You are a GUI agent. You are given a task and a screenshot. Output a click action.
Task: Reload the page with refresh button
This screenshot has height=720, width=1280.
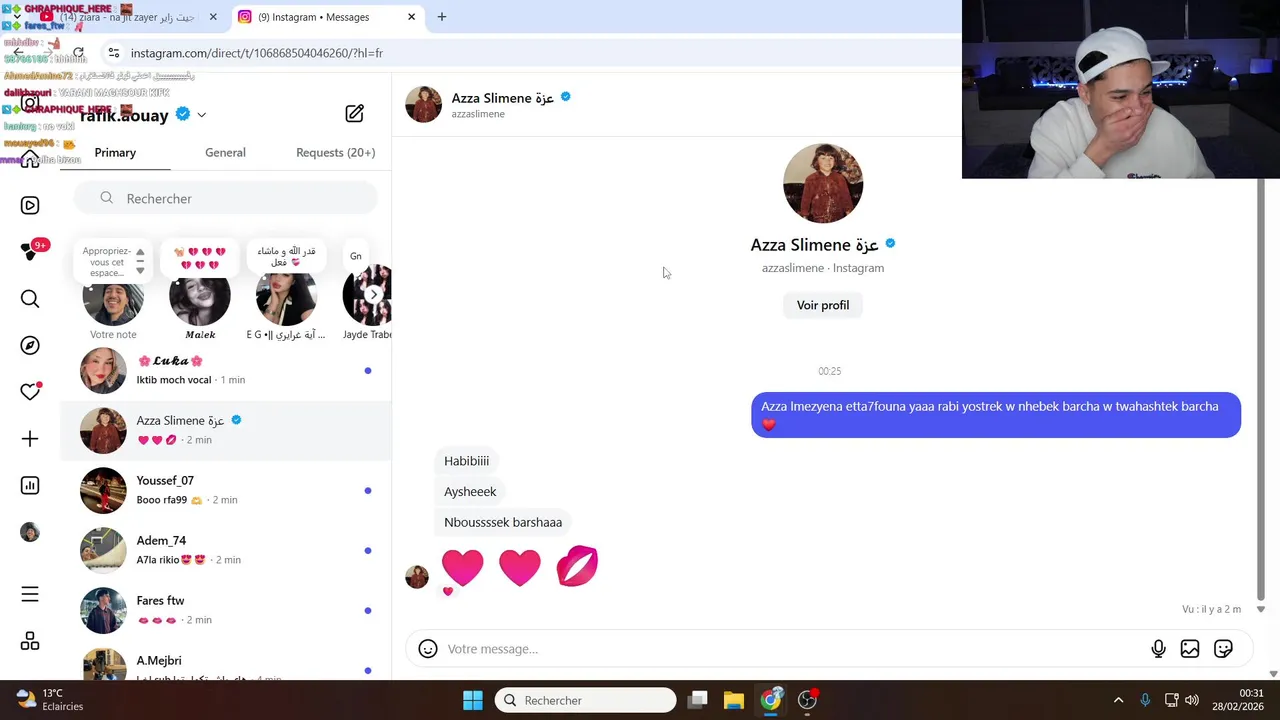point(78,53)
